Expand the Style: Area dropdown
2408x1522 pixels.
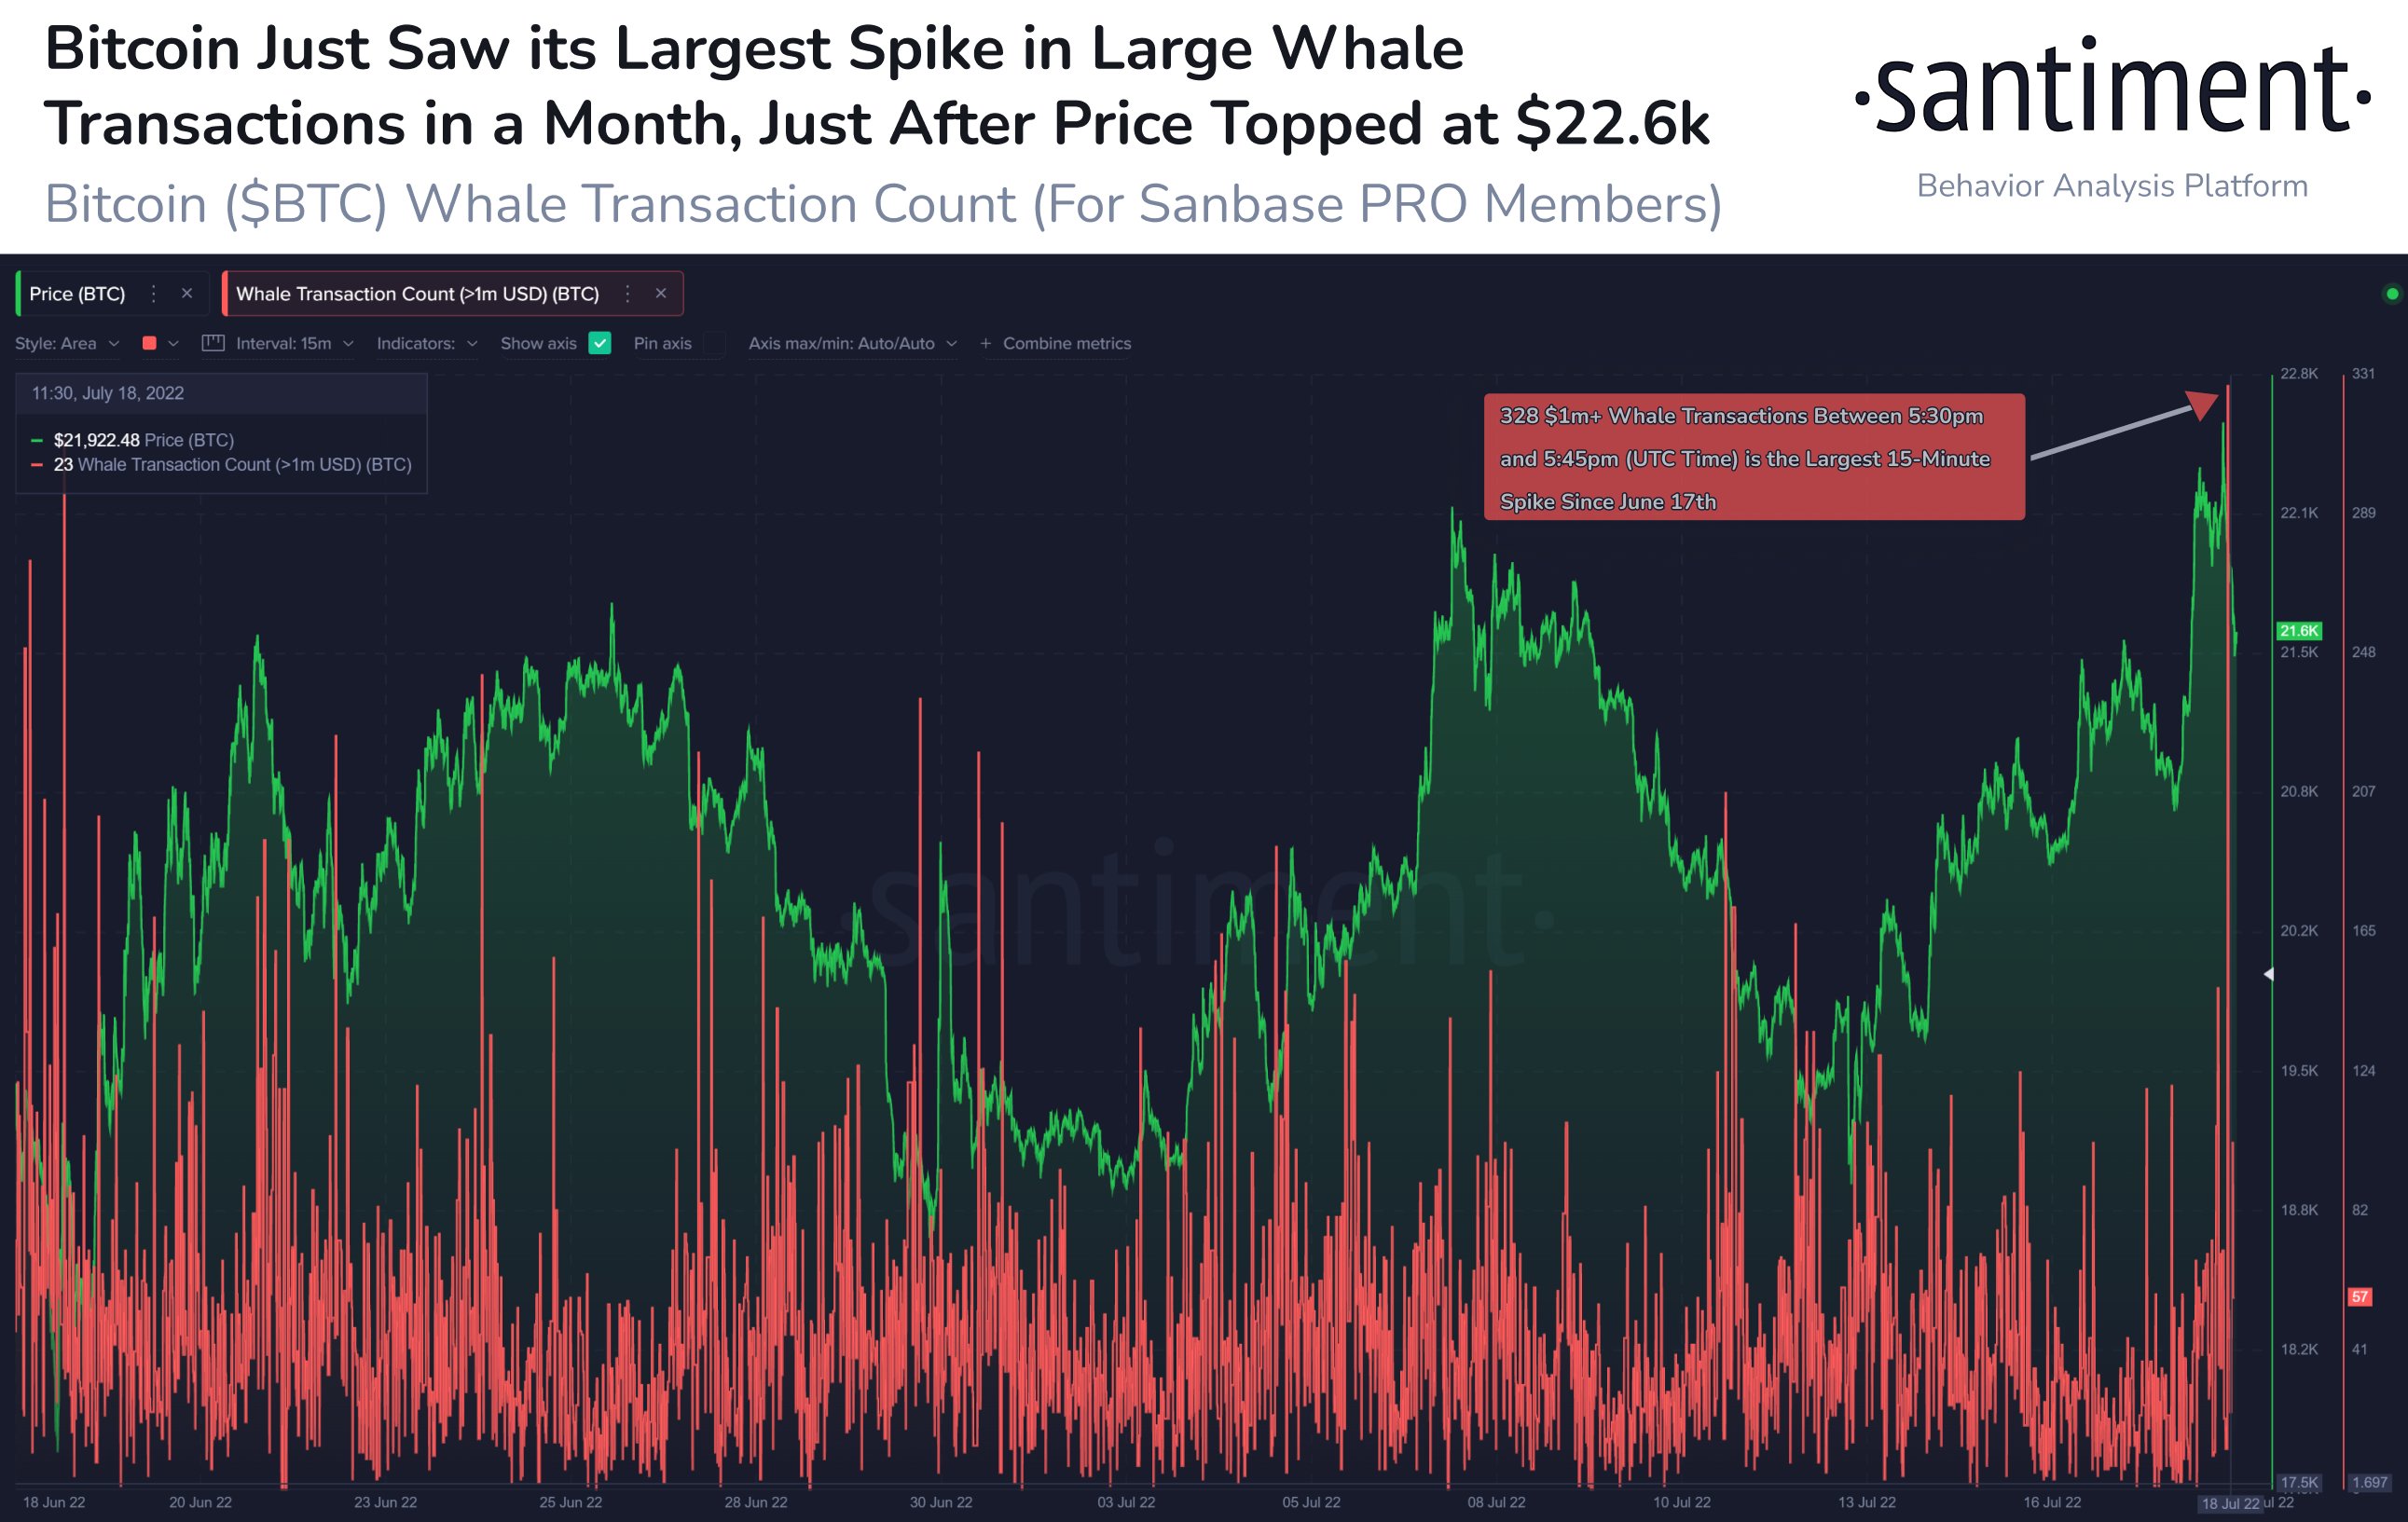pyautogui.click(x=67, y=343)
